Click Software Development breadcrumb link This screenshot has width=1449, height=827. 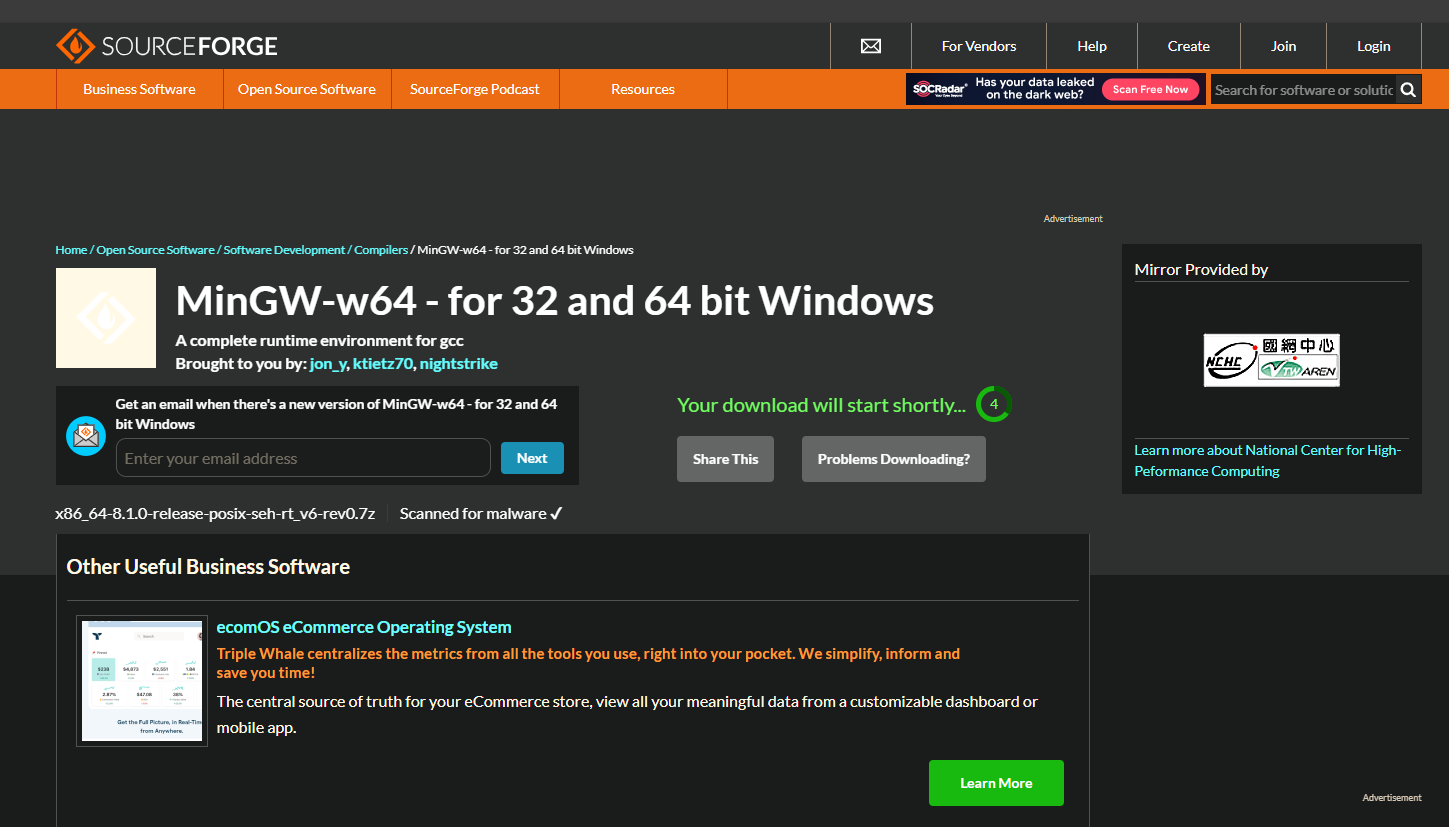pyautogui.click(x=284, y=250)
